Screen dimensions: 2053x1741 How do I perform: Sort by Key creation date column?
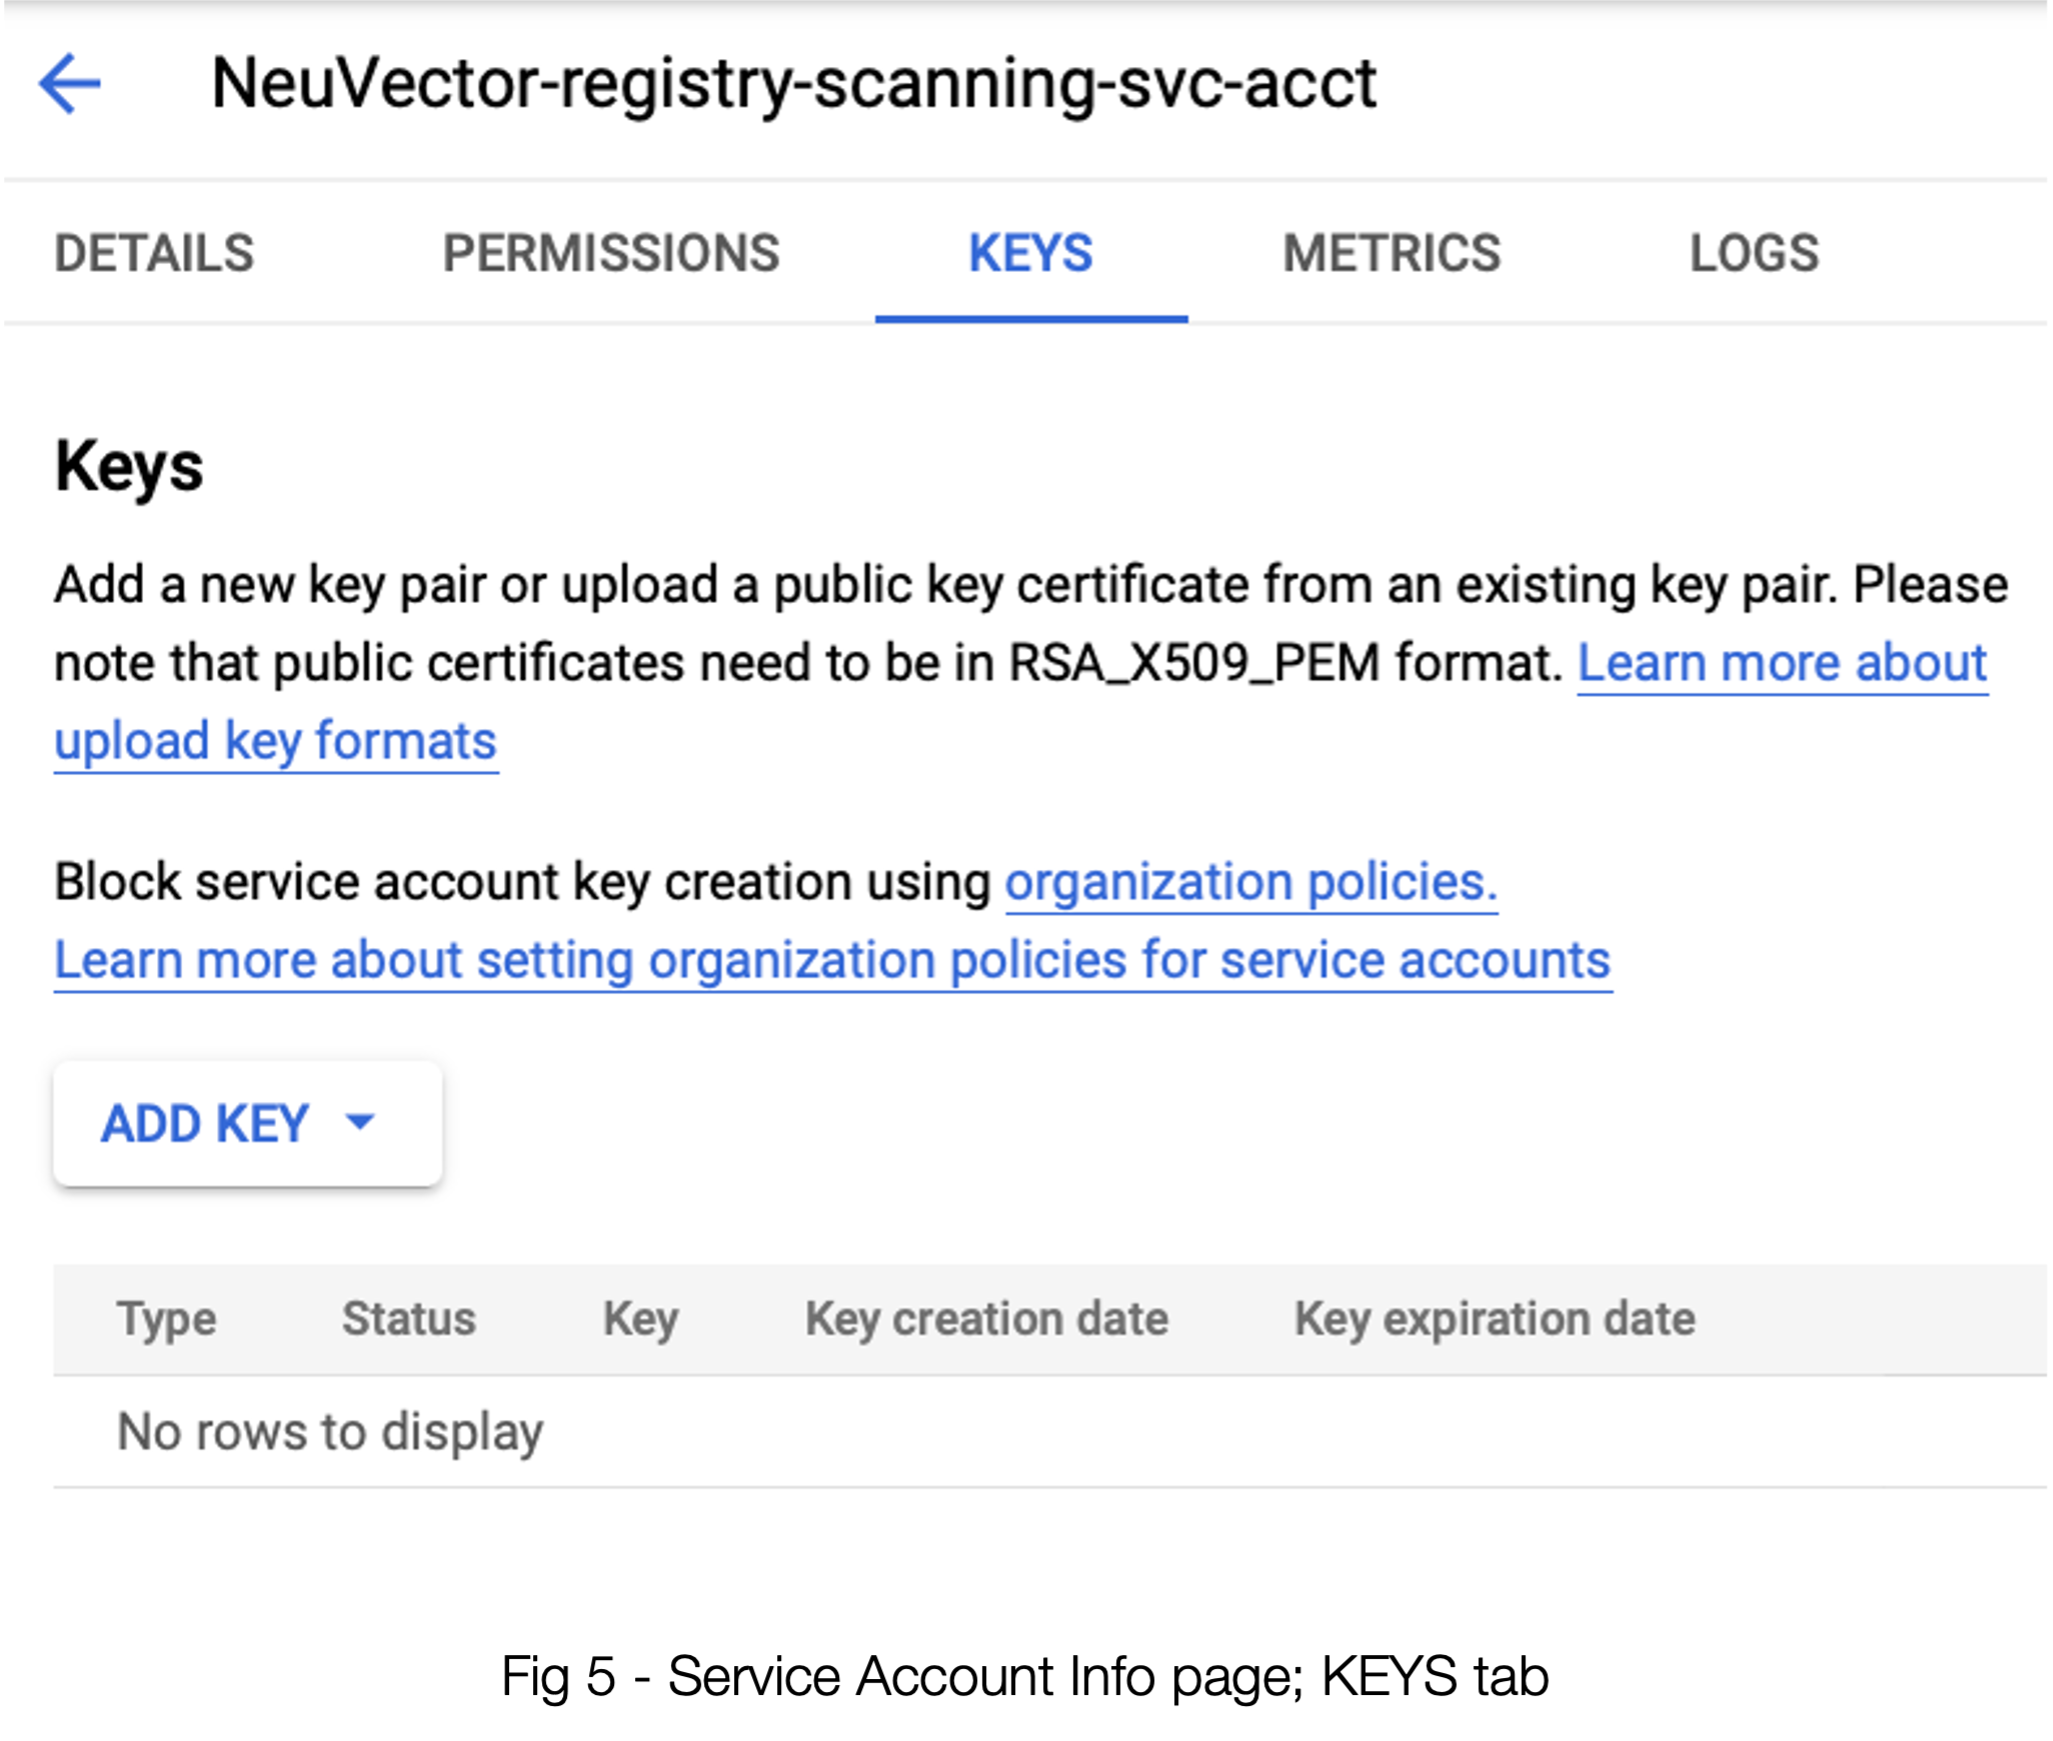coord(986,1319)
